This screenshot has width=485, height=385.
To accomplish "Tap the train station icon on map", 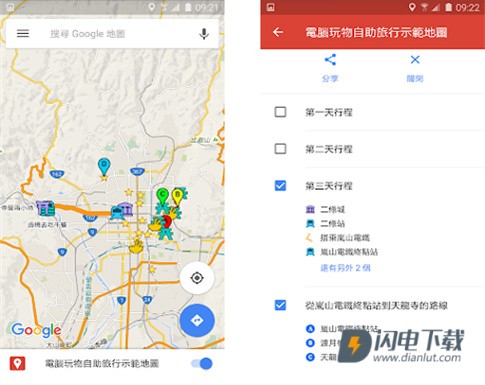I will [117, 213].
